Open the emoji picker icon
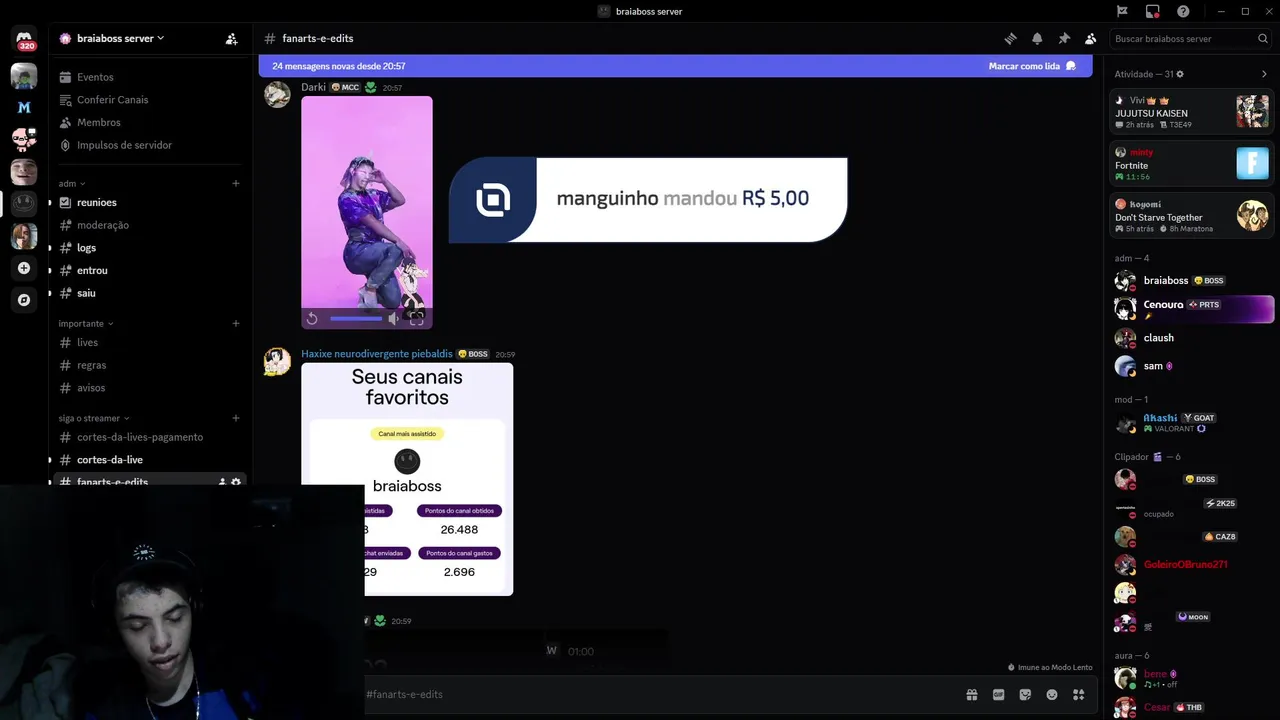 (1052, 694)
